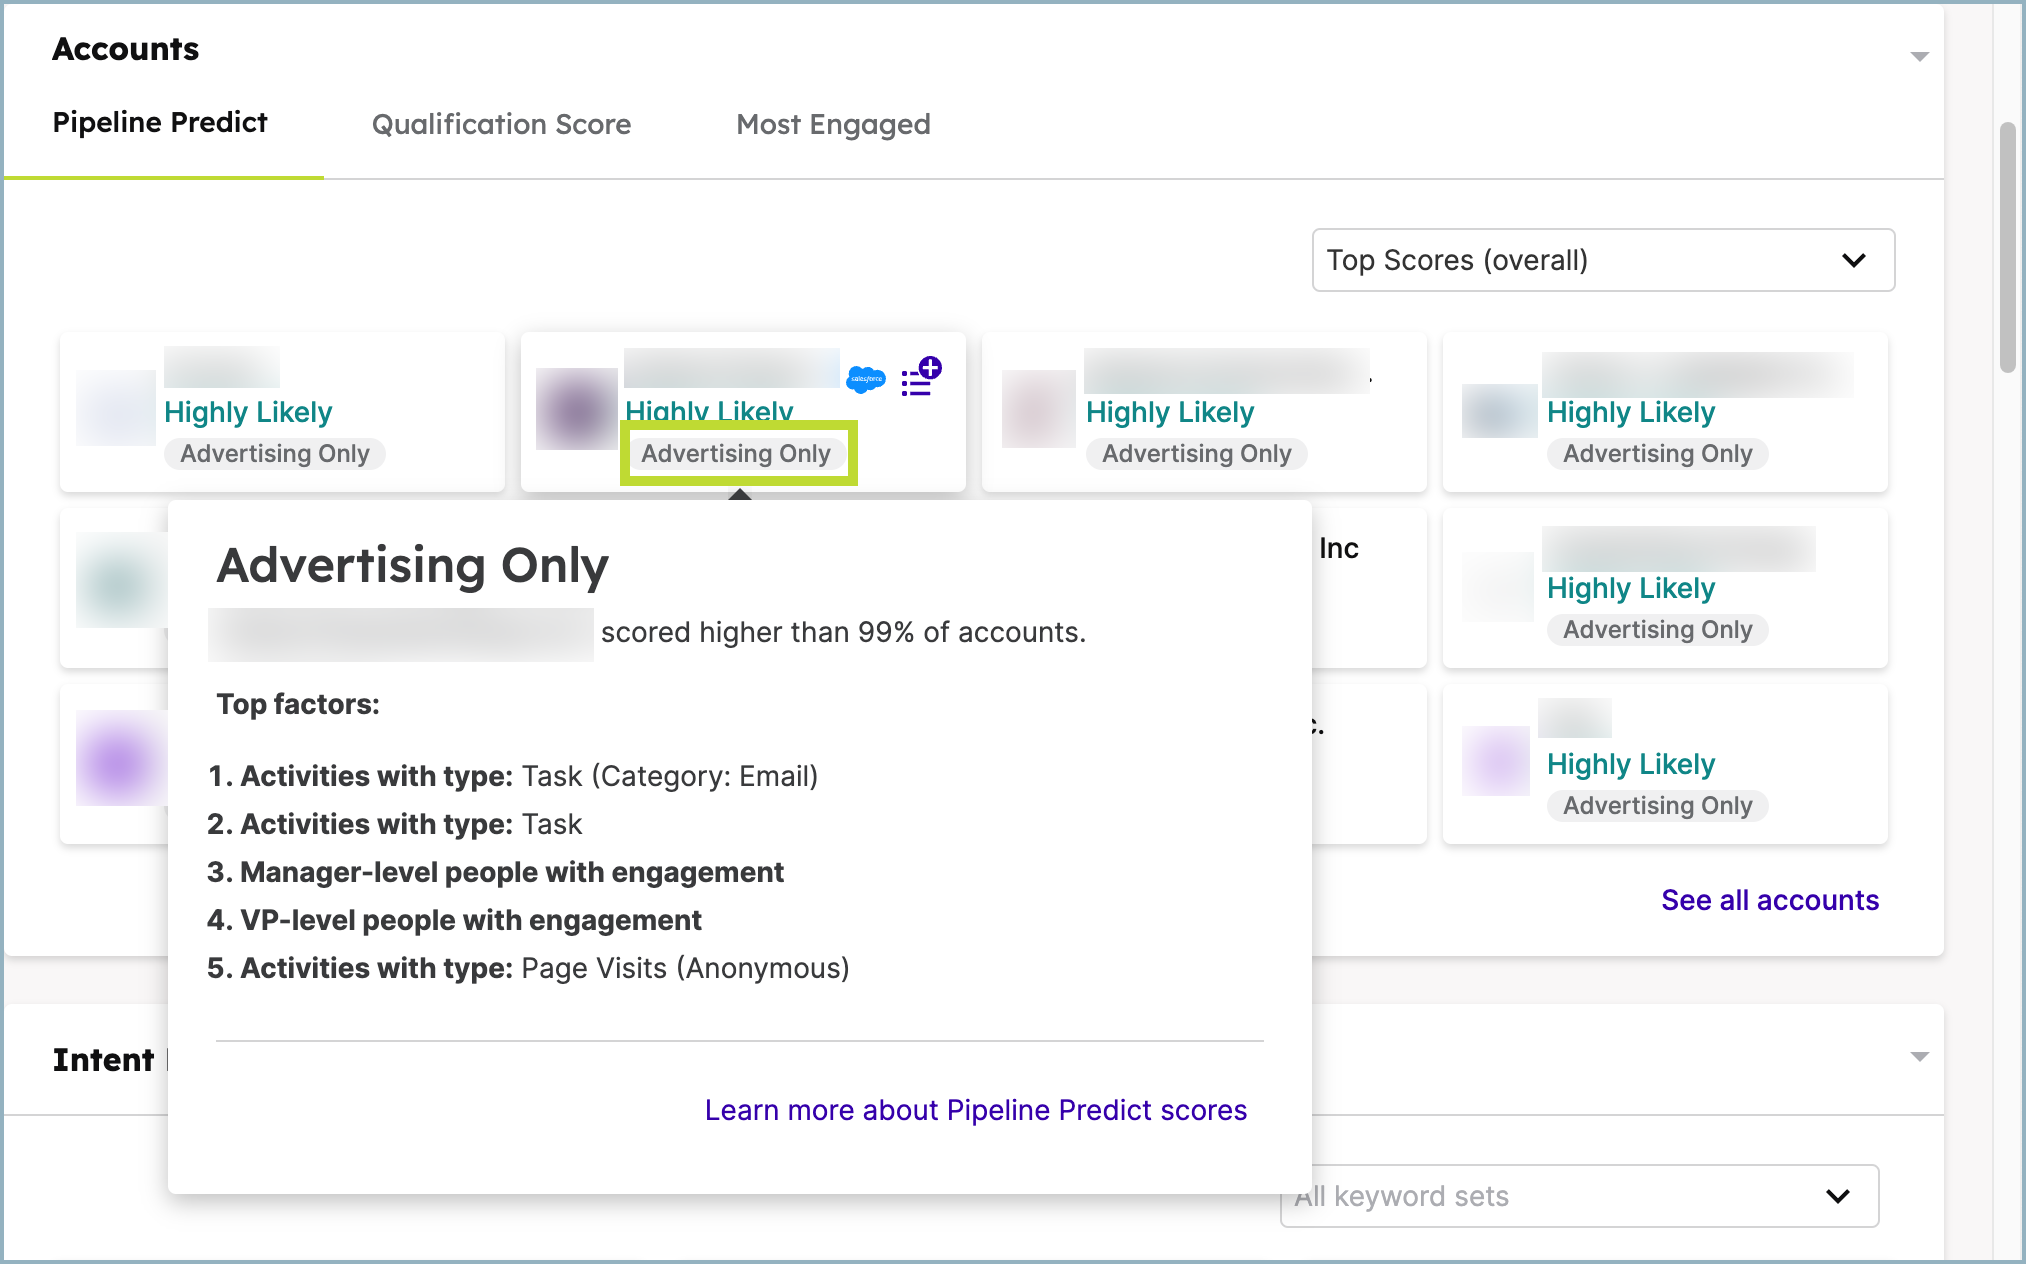
Task: Click the Advertising Only badge on the bottom-right card
Action: (1657, 805)
